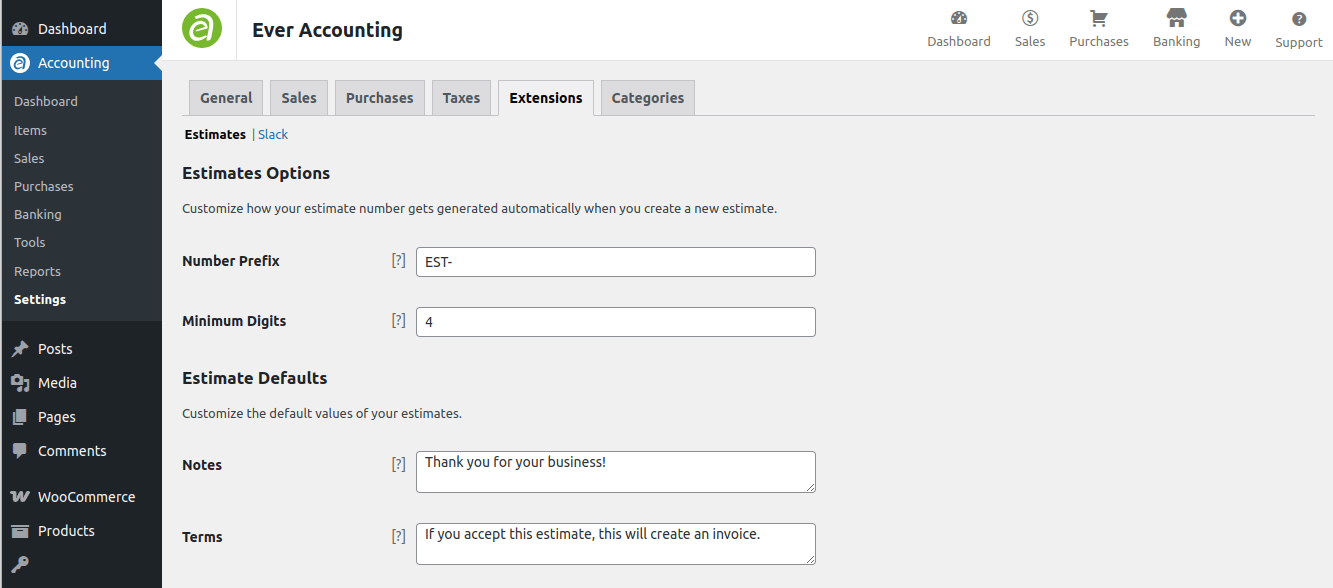Image resolution: width=1333 pixels, height=588 pixels.
Task: Click the Ever Accounting green logo
Action: click(202, 27)
